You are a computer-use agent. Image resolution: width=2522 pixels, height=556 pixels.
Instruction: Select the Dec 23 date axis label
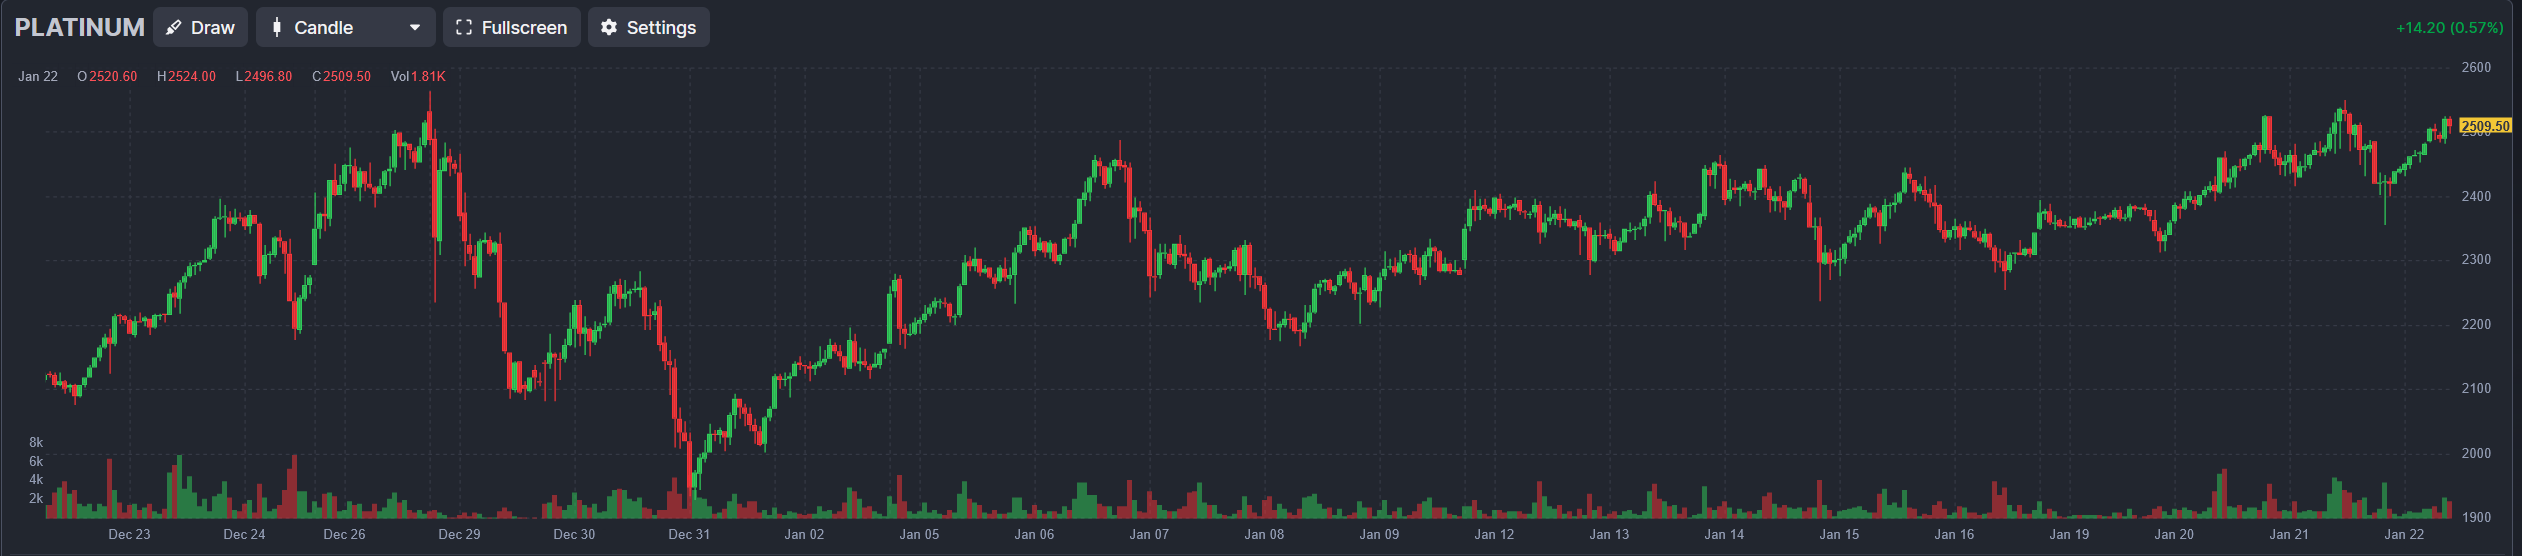(x=129, y=535)
